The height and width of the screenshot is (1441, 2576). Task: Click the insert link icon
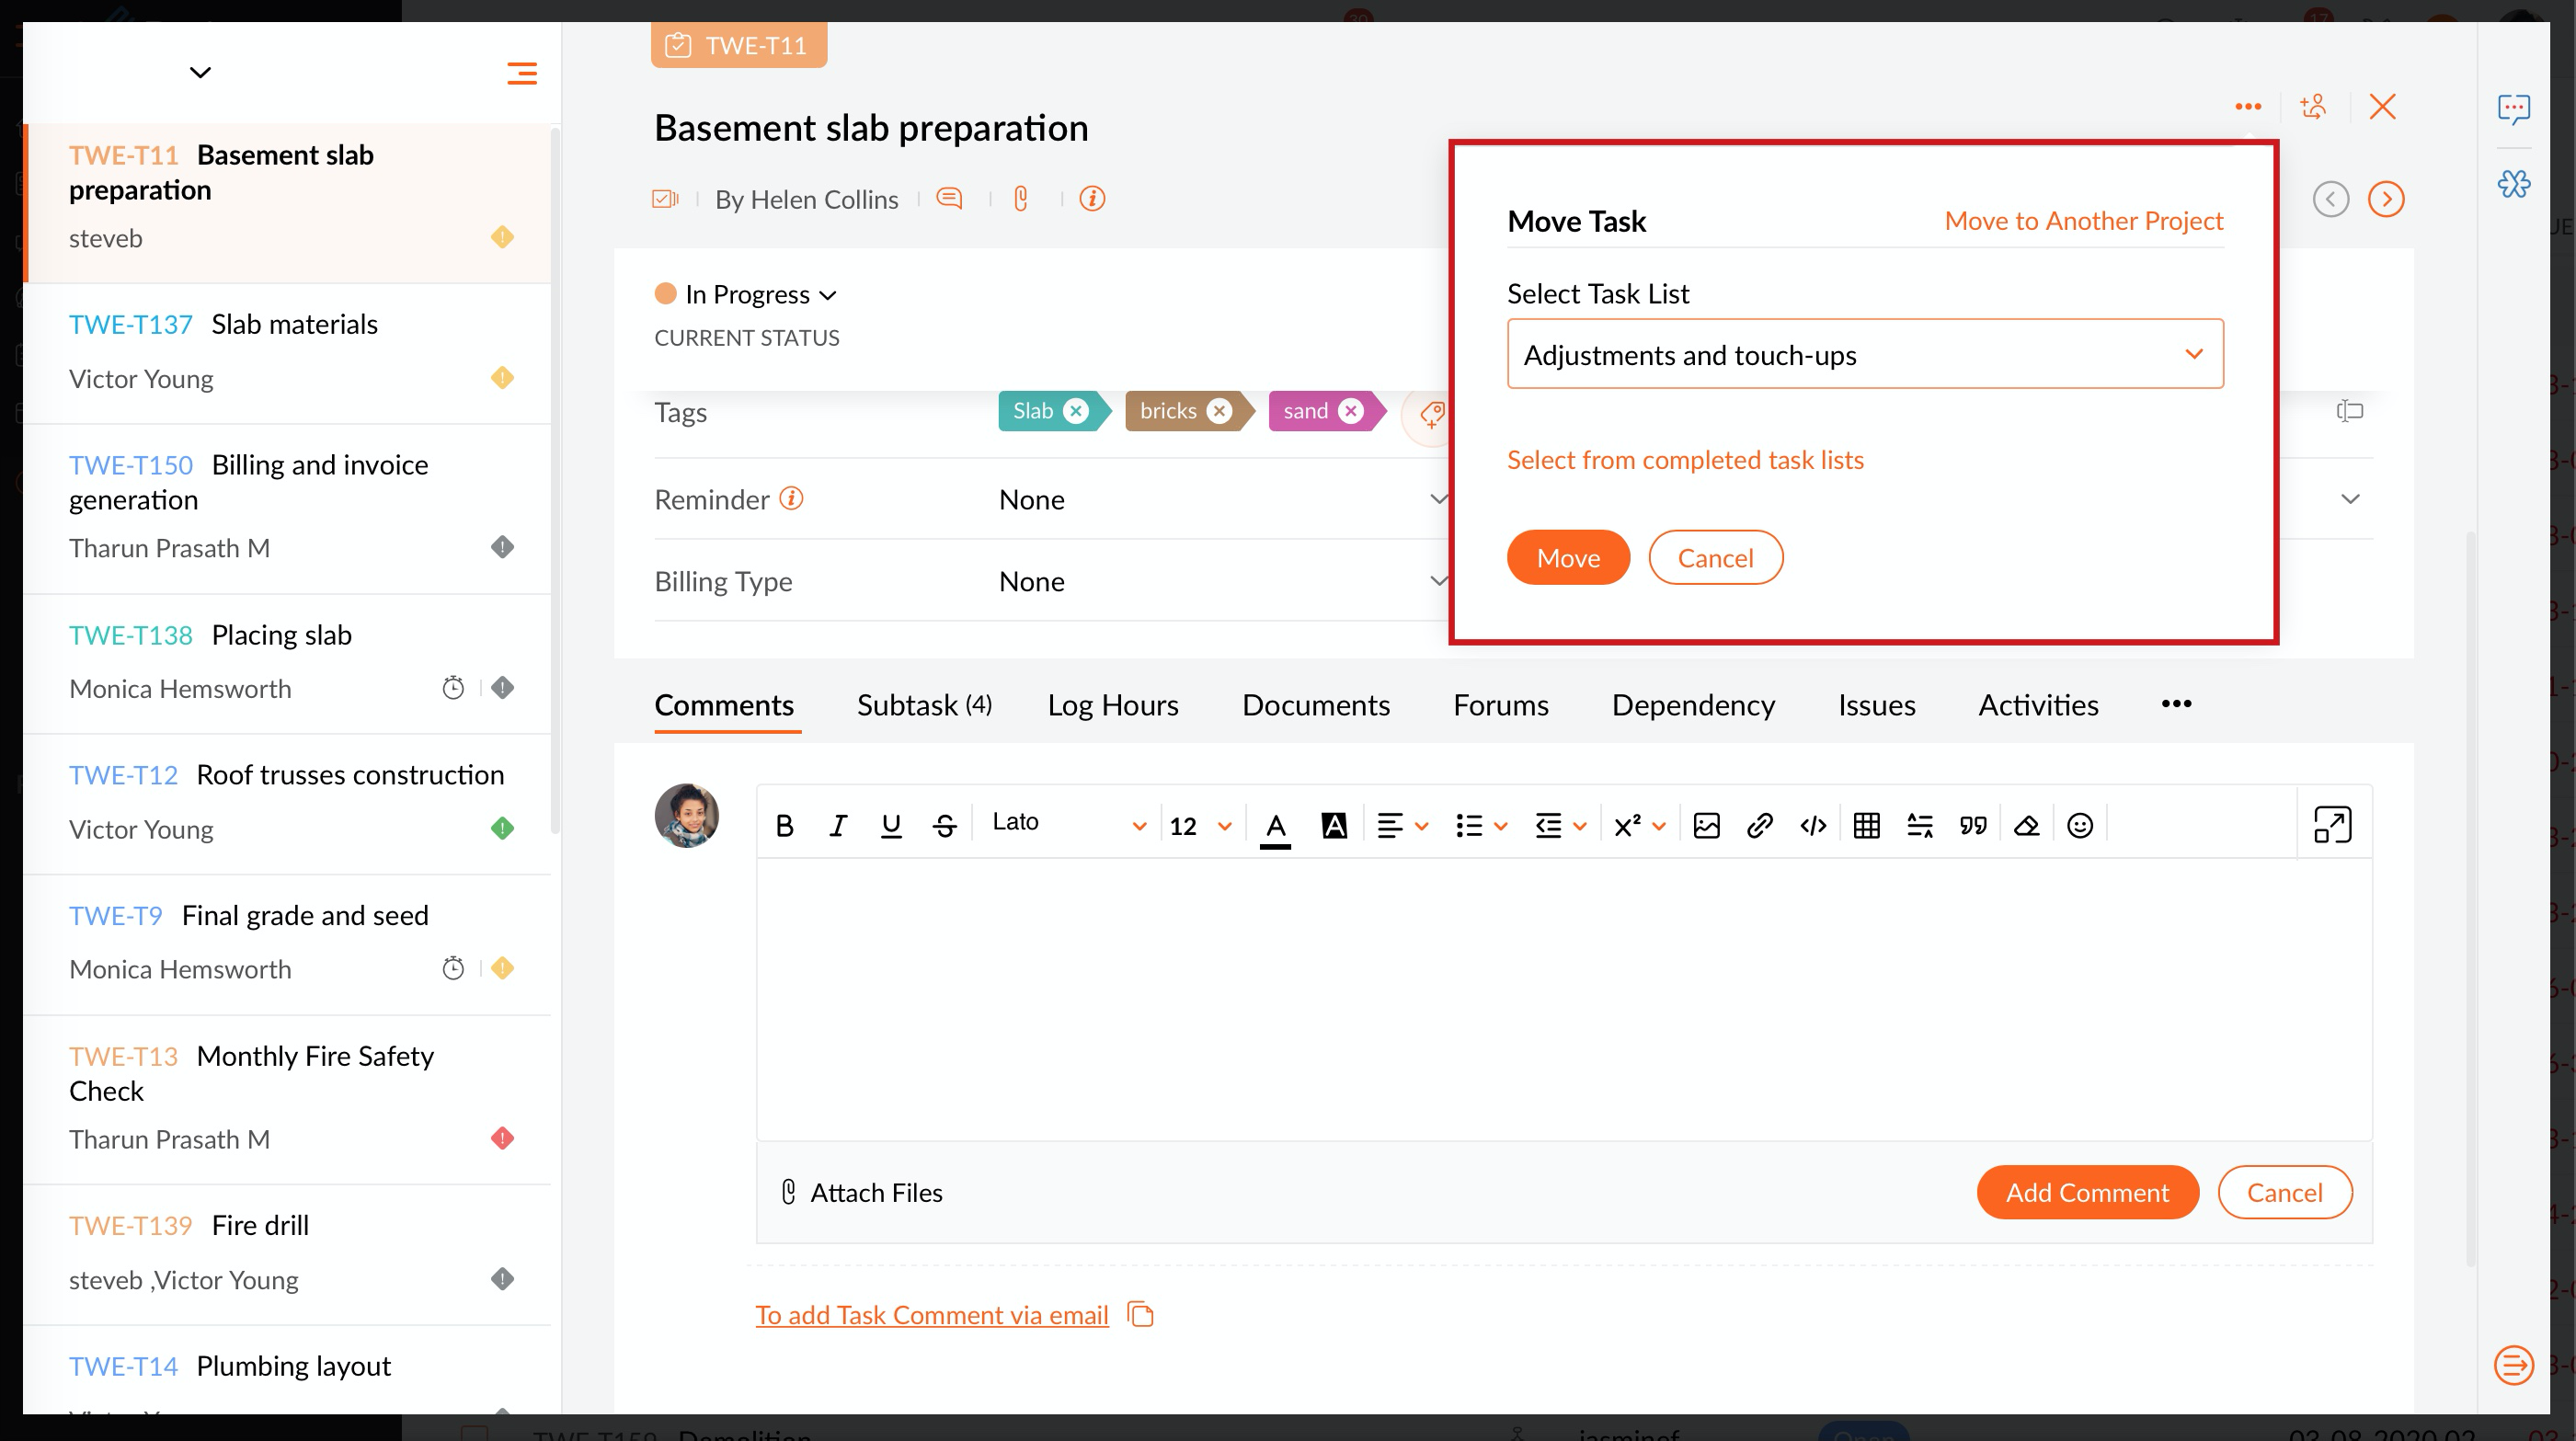click(1759, 826)
